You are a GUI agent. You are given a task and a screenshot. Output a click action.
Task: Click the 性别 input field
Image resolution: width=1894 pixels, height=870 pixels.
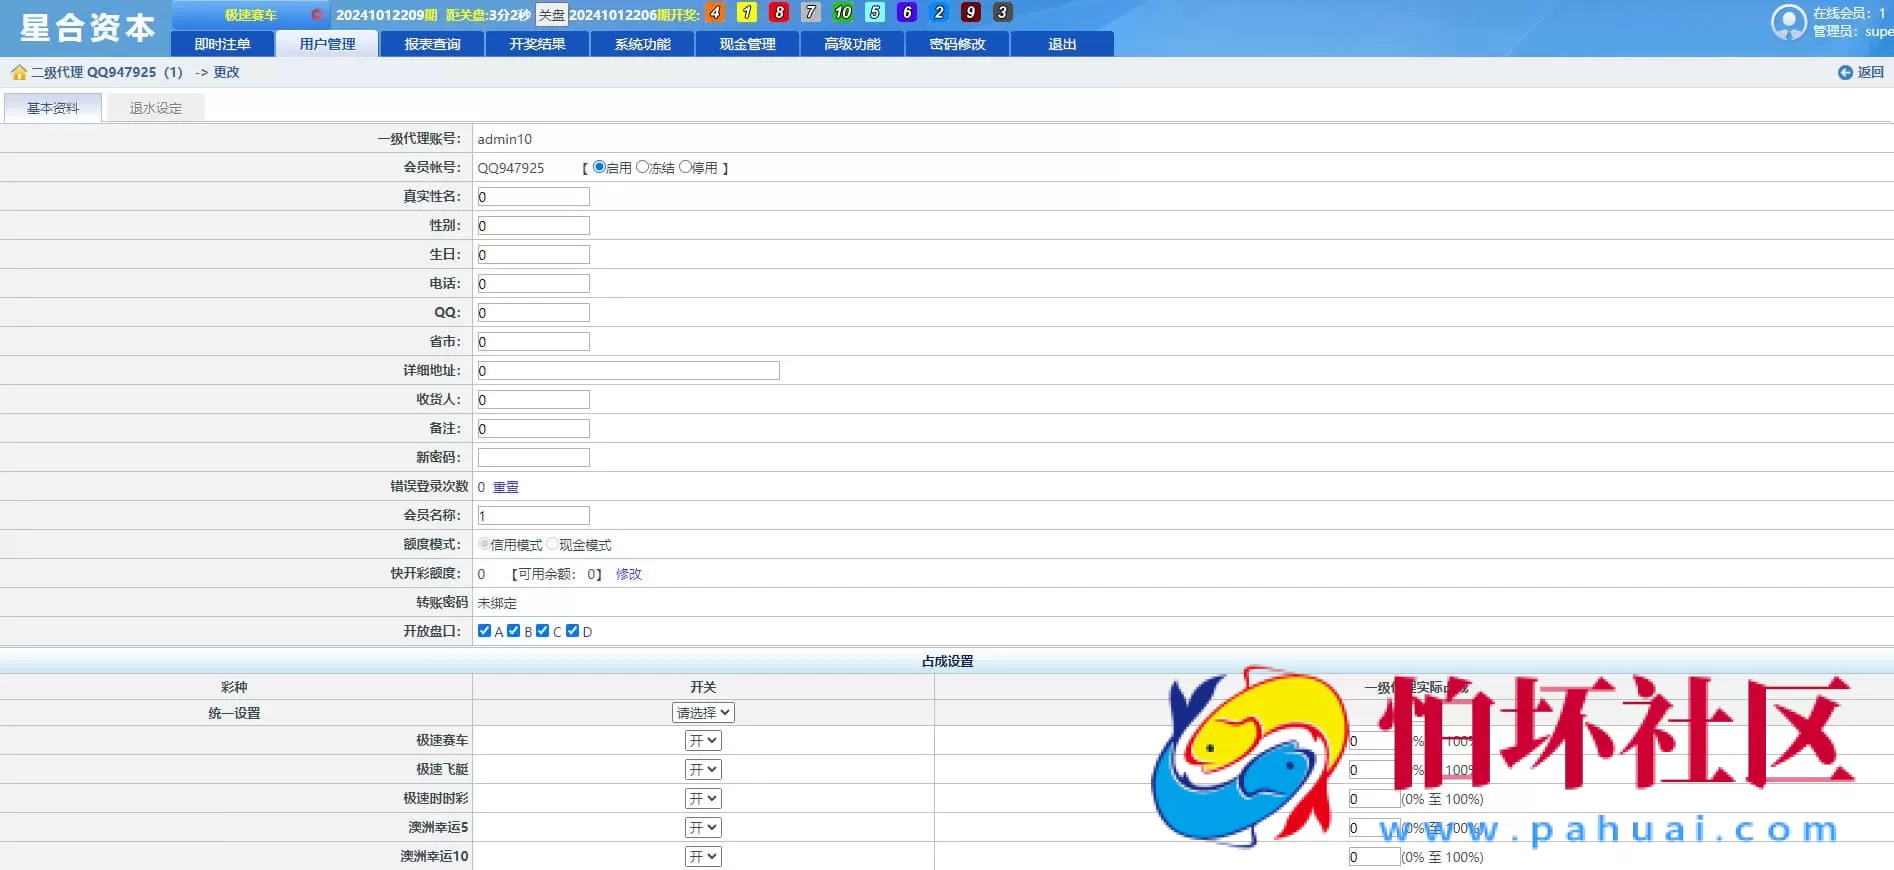tap(534, 226)
